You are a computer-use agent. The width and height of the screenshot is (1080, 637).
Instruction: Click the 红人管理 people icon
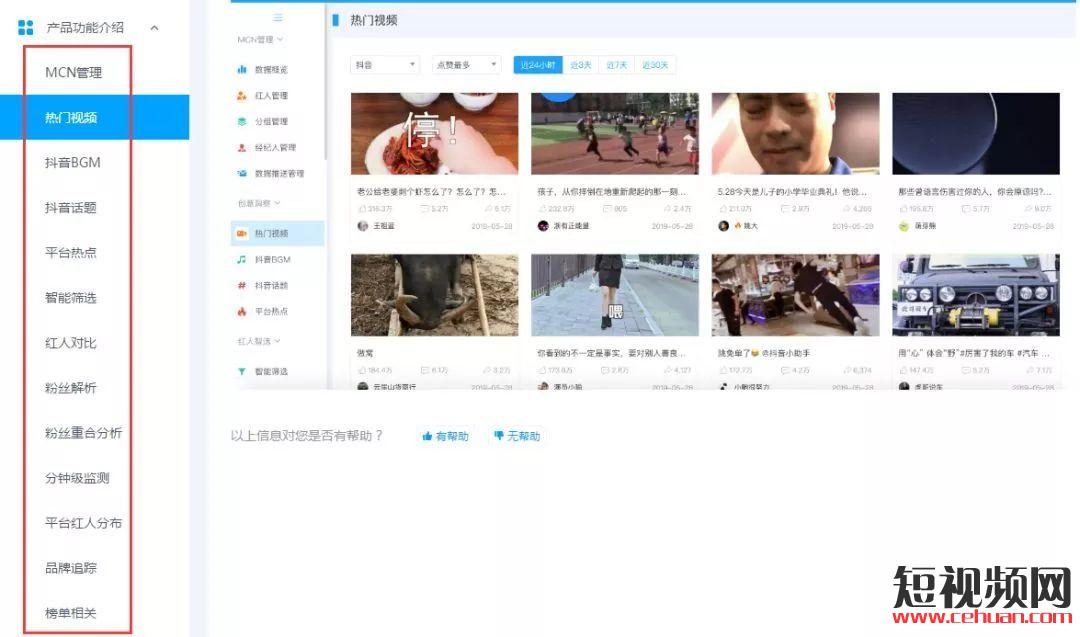241,96
